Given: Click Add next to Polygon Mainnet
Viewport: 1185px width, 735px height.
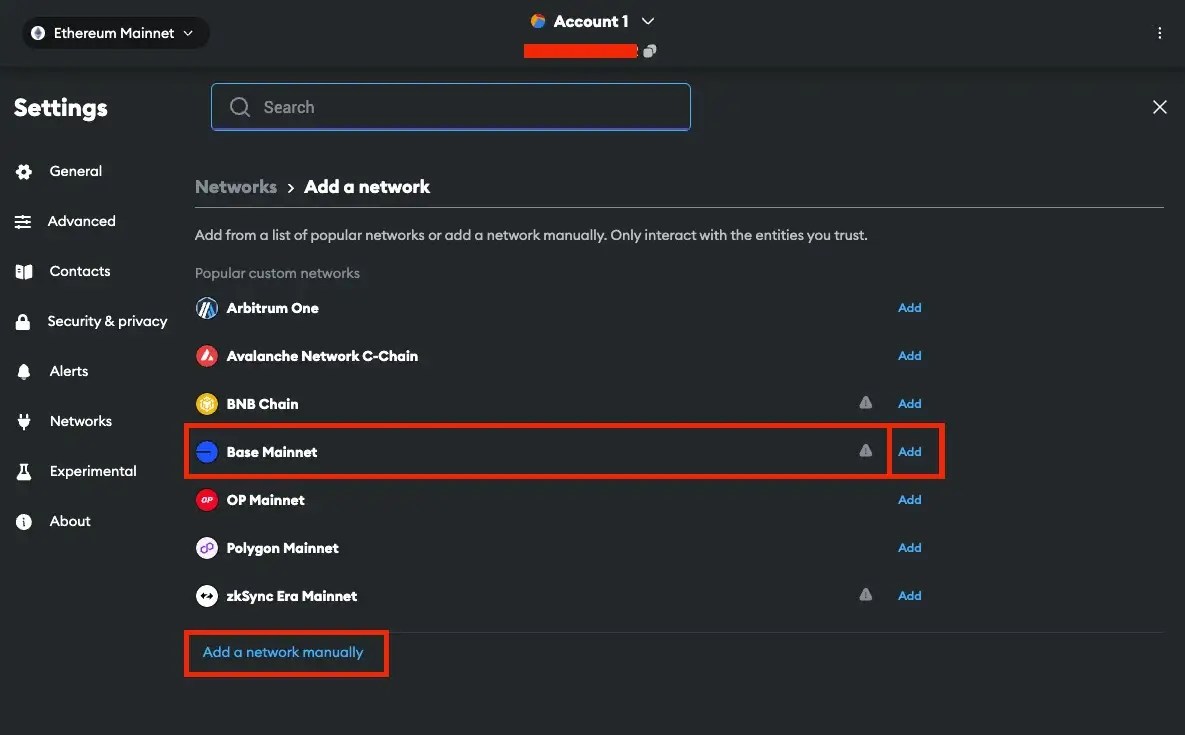Looking at the screenshot, I should click(909, 547).
